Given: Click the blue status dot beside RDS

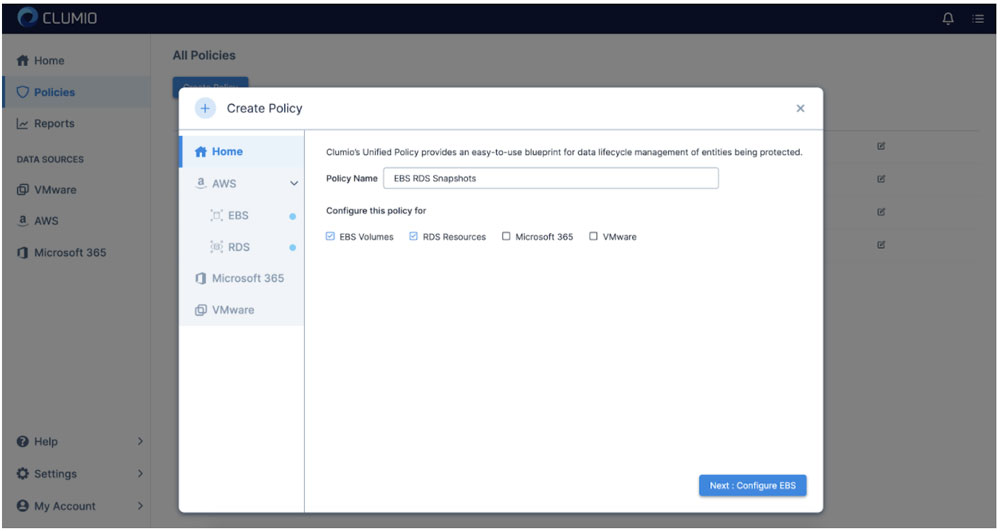Looking at the screenshot, I should 293,247.
